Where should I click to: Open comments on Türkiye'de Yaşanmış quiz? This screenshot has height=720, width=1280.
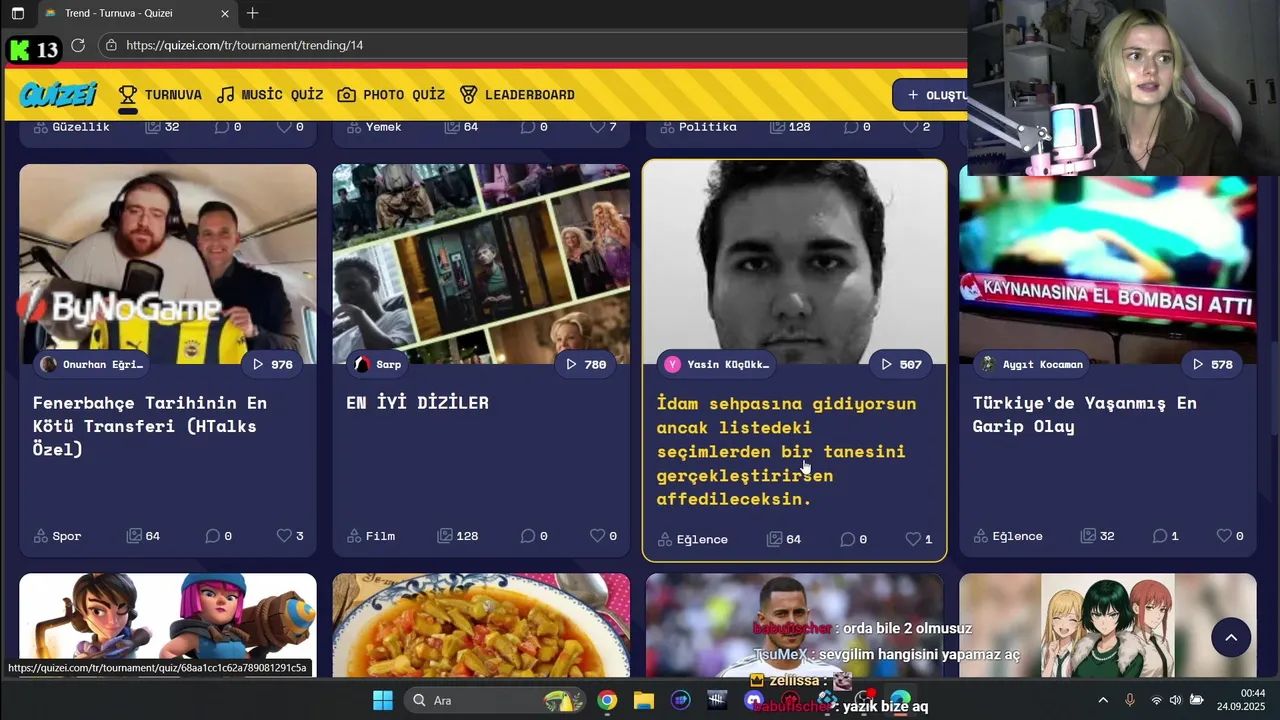coord(1165,536)
